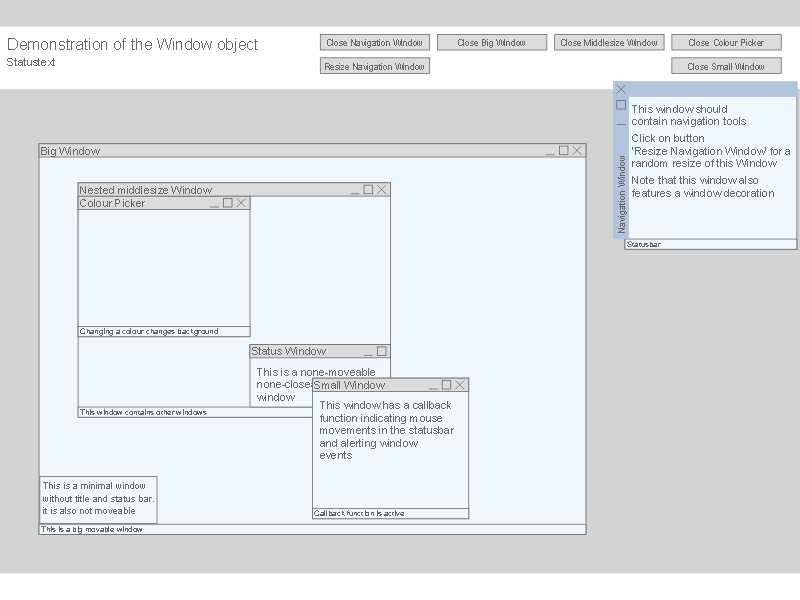This screenshot has height=600, width=800.
Task: Click the Close Navigation Window button
Action: coord(375,42)
